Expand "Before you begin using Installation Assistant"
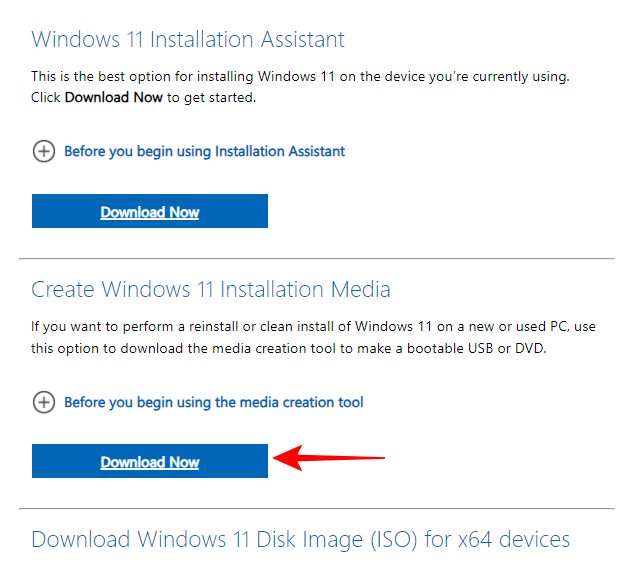The image size is (631, 565). pyautogui.click(x=204, y=152)
